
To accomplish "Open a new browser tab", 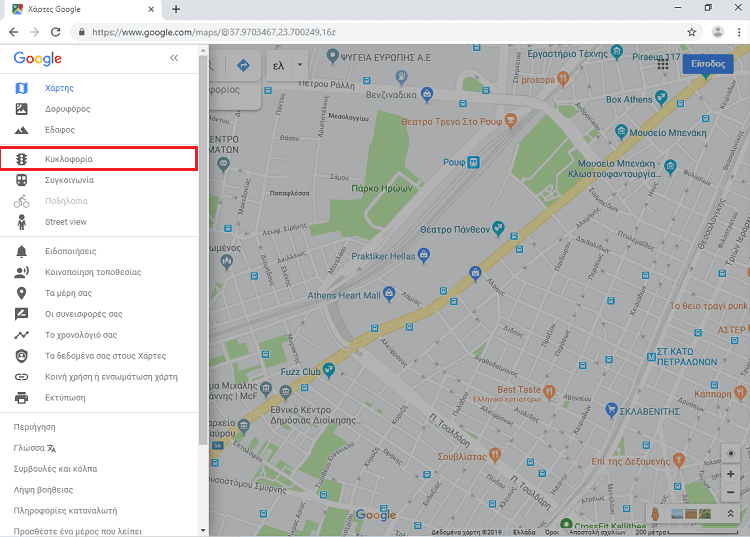I will (176, 9).
